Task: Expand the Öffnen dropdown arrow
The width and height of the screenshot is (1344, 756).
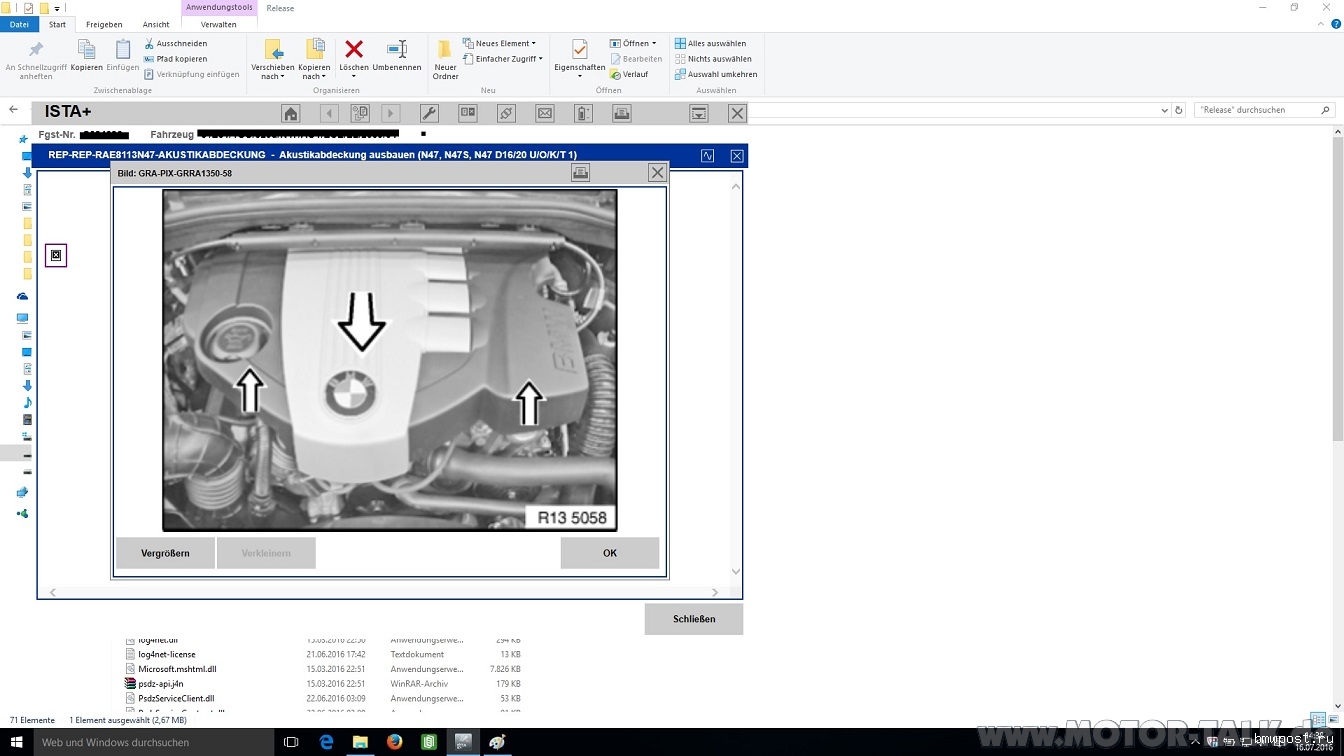Action: point(654,43)
